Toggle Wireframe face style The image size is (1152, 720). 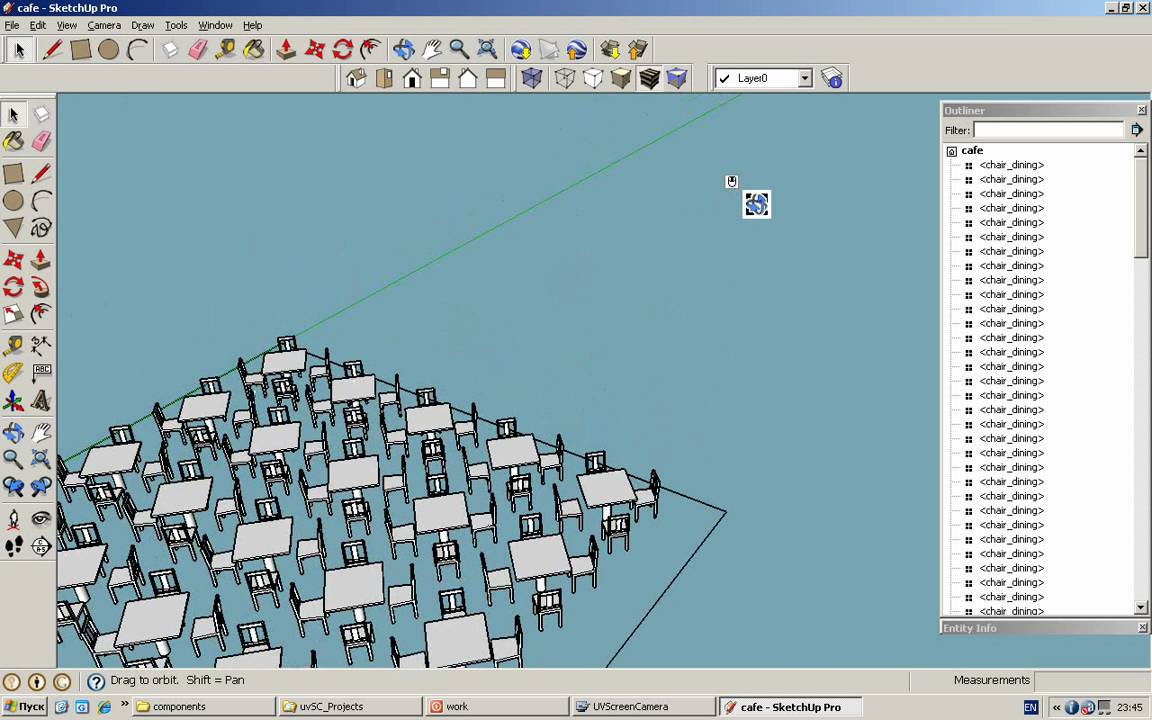point(564,78)
